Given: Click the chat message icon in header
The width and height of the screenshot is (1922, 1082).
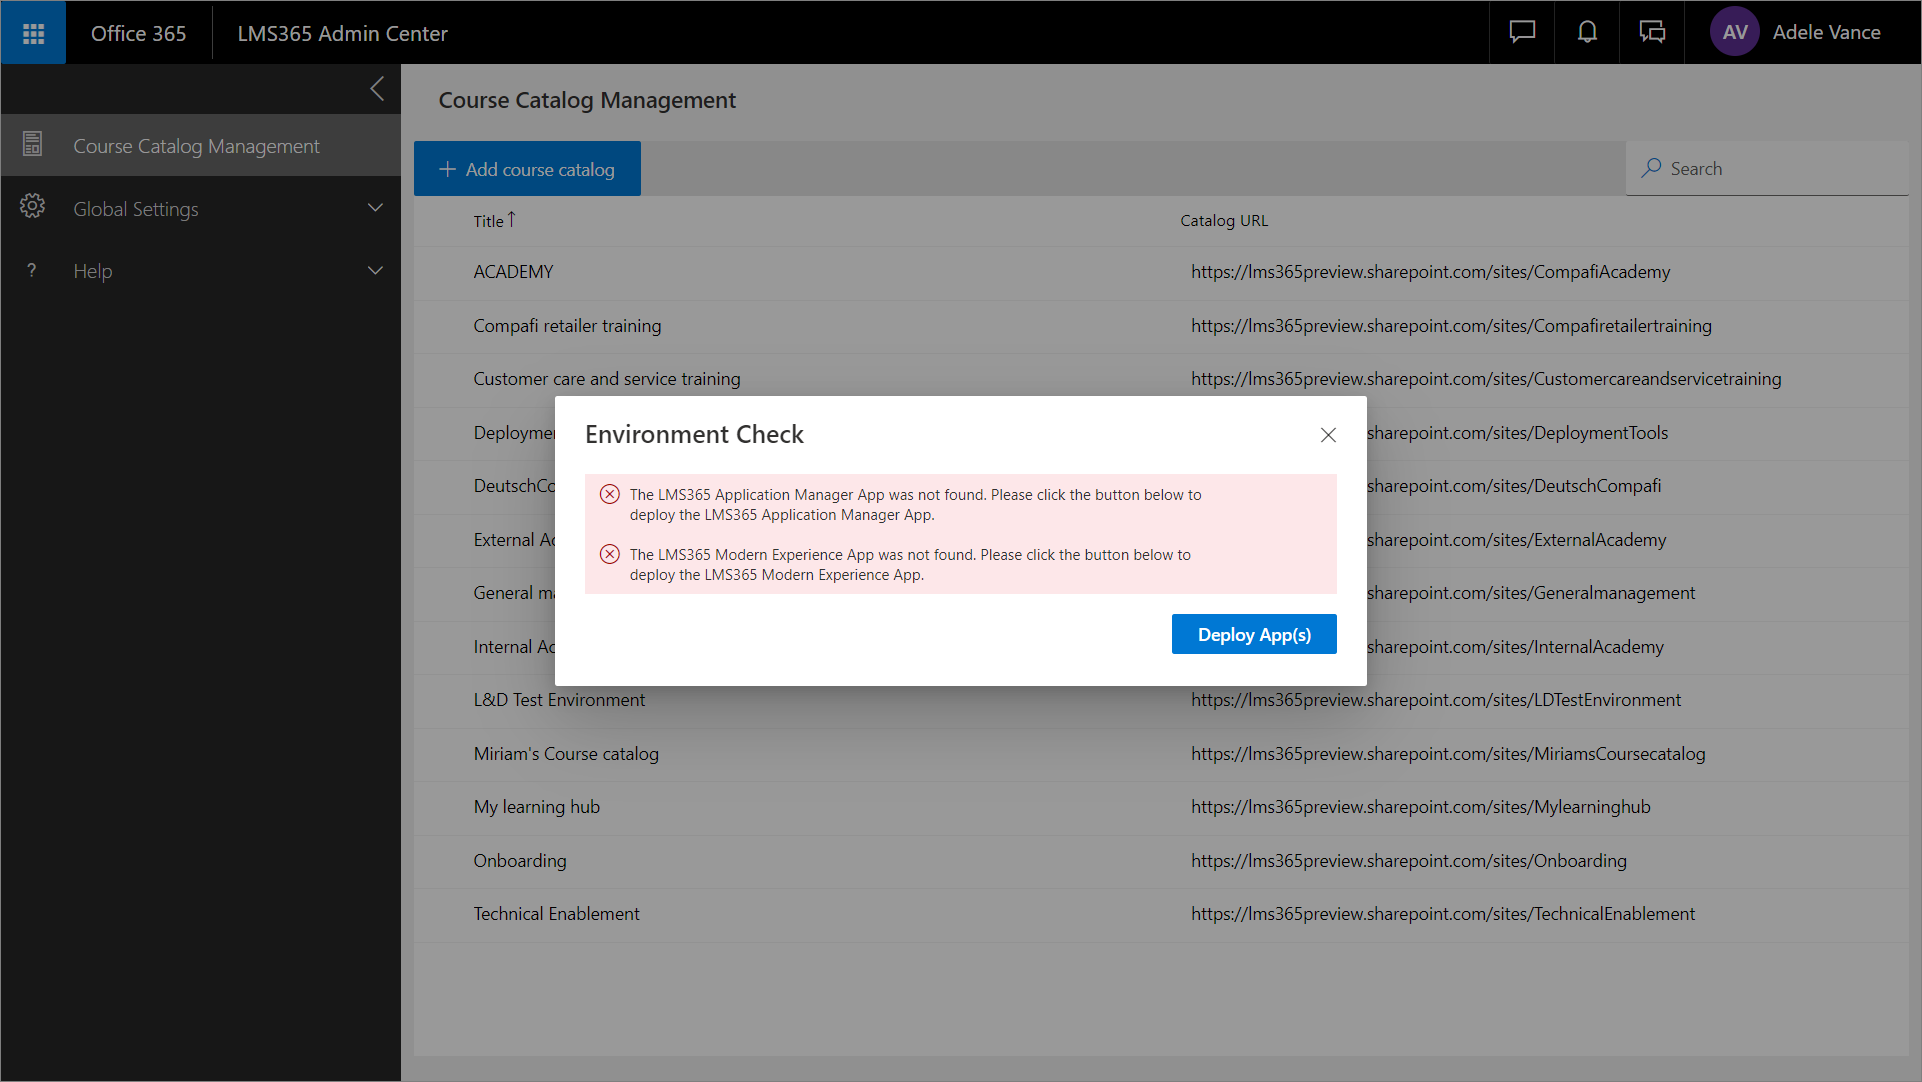Looking at the screenshot, I should (1521, 32).
